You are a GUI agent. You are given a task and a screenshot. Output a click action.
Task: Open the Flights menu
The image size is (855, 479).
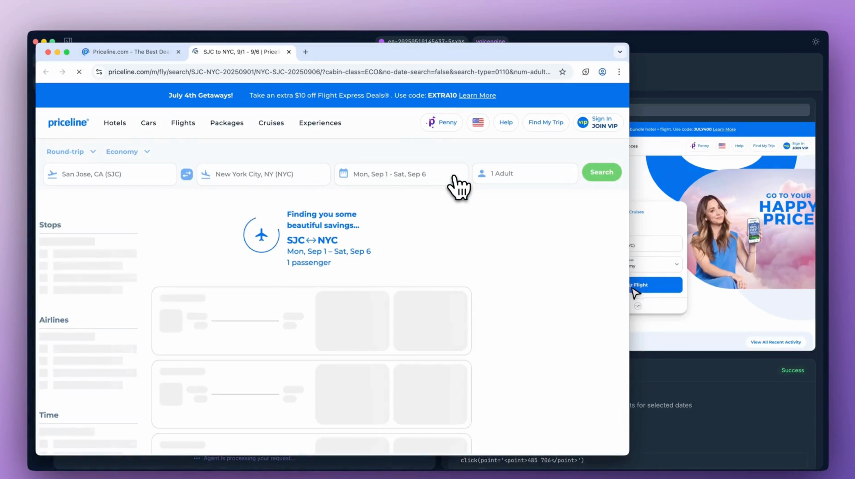click(x=183, y=123)
